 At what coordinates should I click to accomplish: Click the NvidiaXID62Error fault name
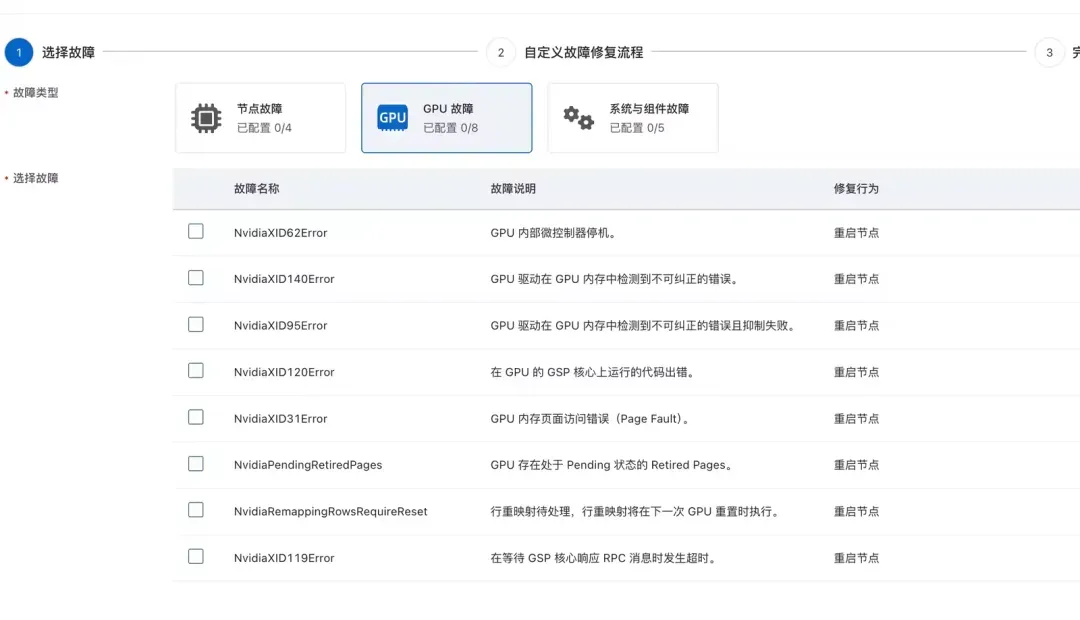point(280,233)
